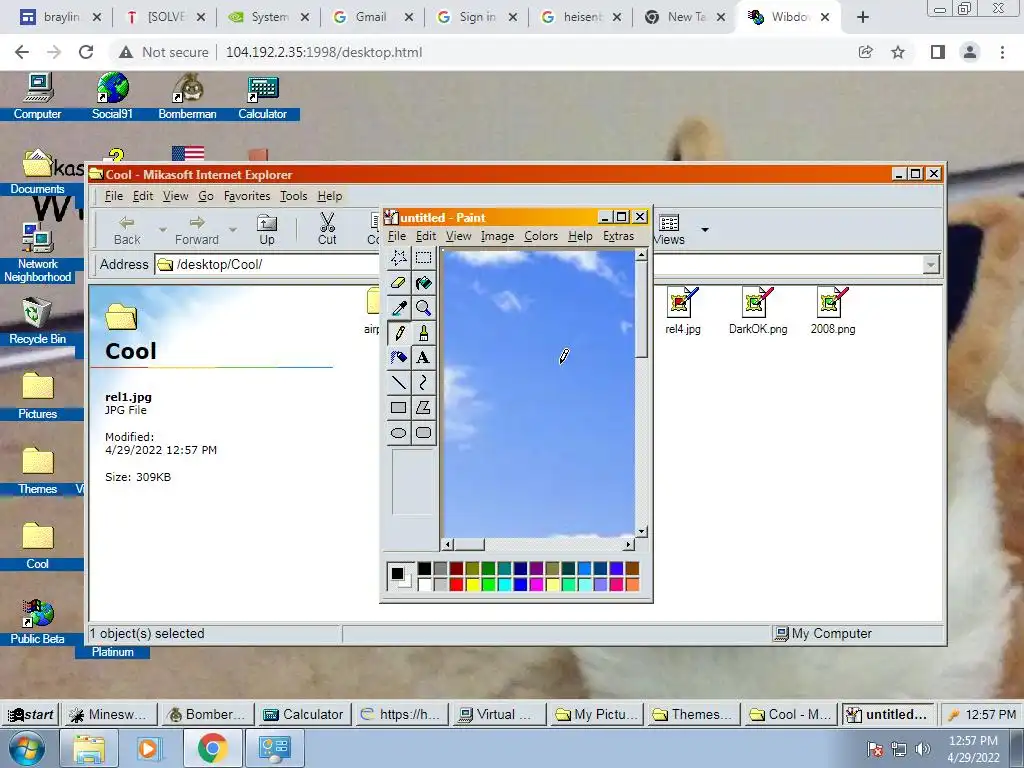Pick the black color swatch in palette
Image resolution: width=1024 pixels, height=768 pixels.
click(424, 569)
